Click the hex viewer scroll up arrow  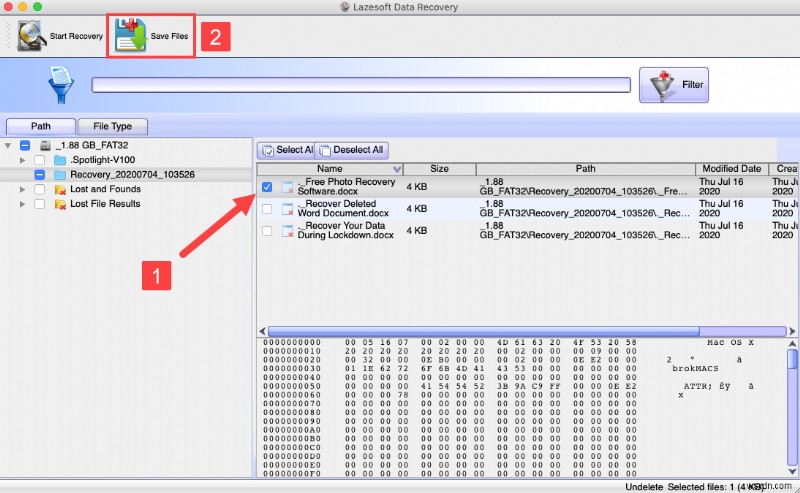coord(792,344)
